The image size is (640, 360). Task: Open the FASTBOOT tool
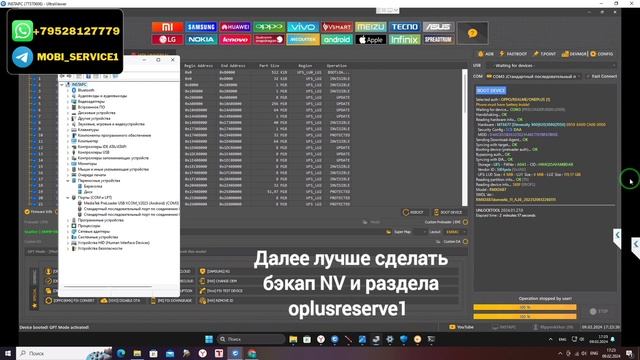coord(513,54)
